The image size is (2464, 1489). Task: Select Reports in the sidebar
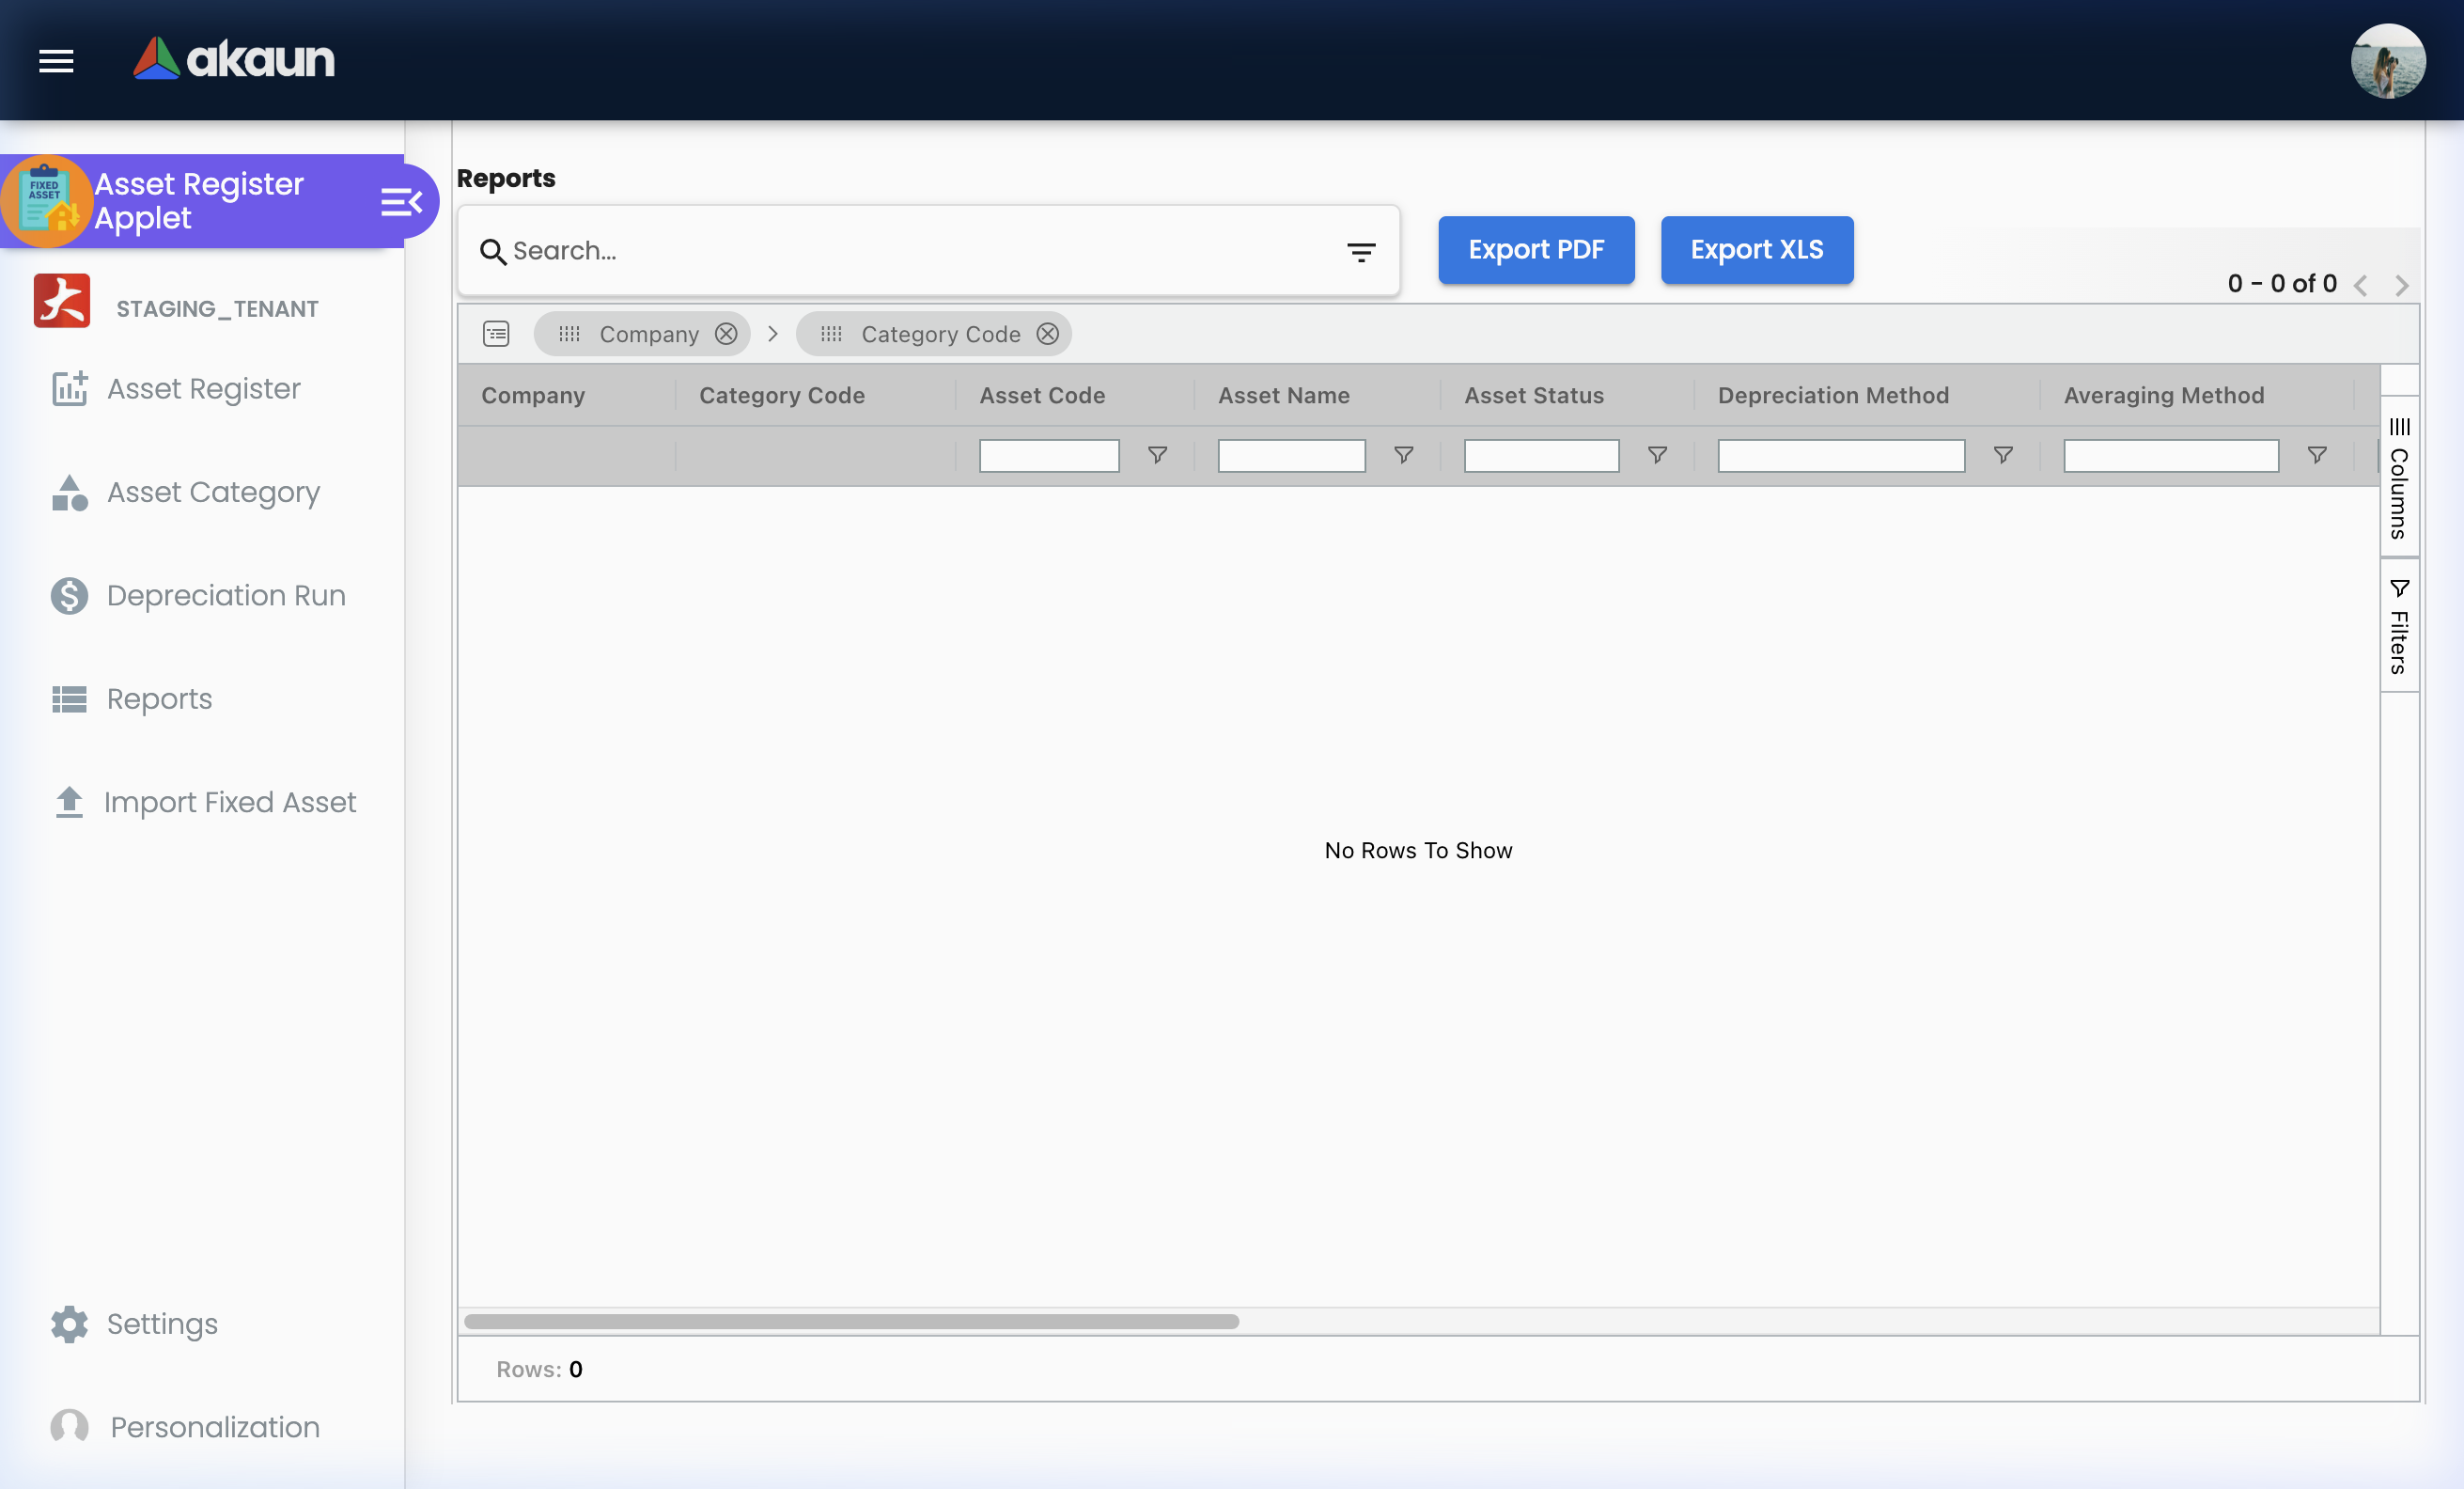(x=68, y=698)
